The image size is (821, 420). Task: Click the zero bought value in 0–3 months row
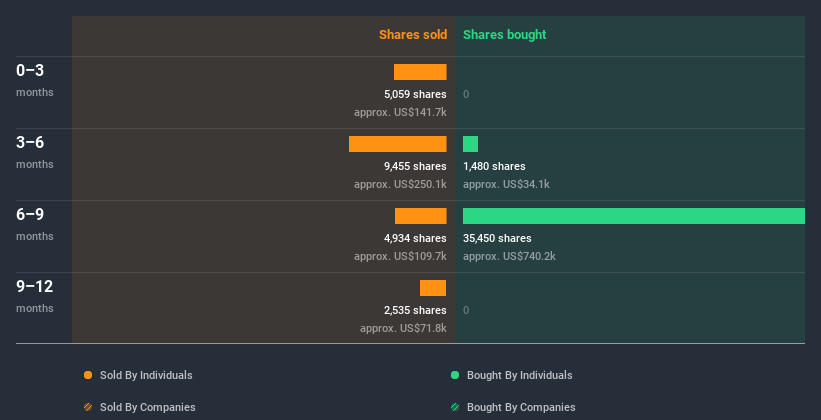[x=466, y=94]
